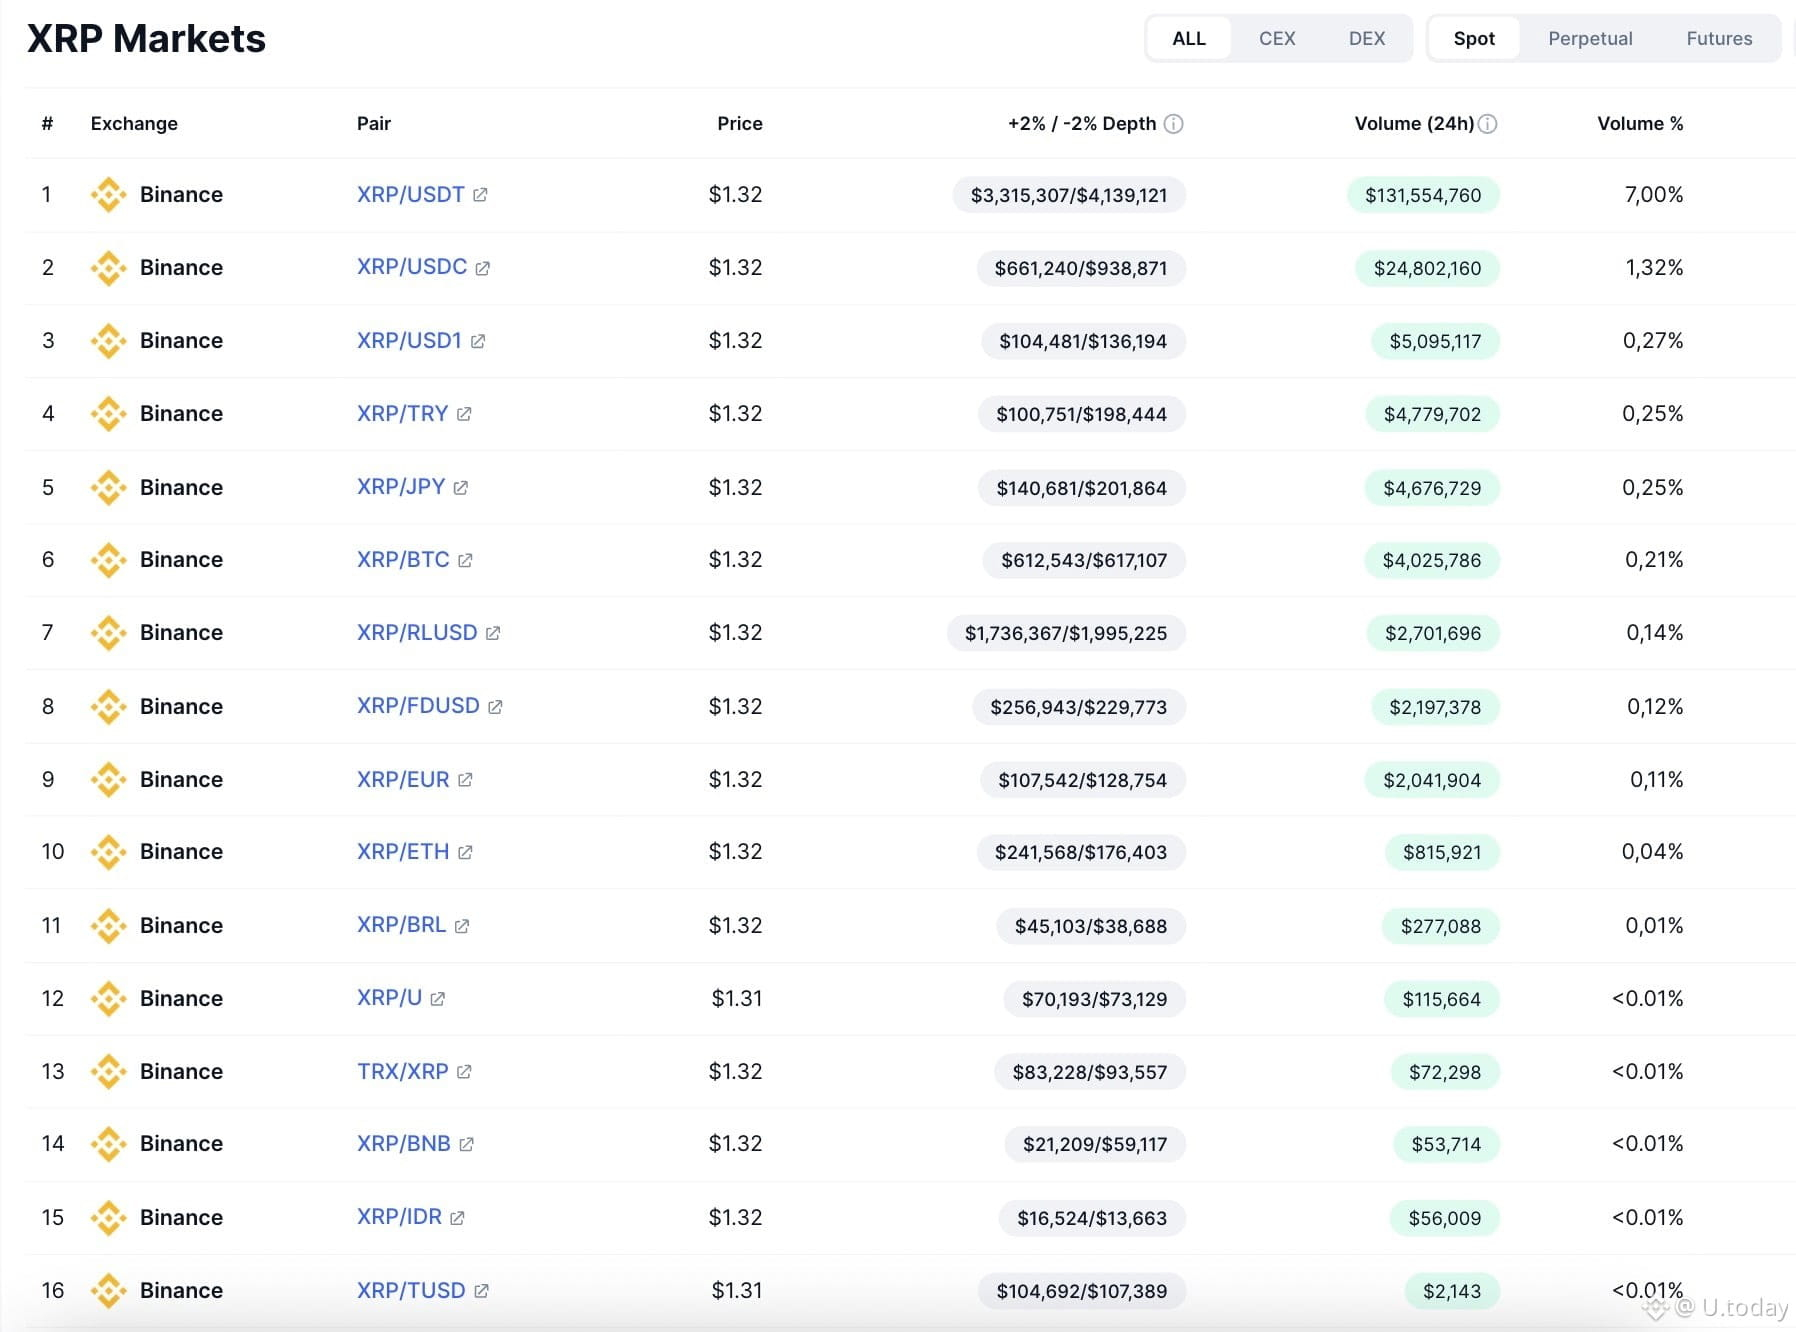Open the XRP/USDC pair link
Viewport: 1796px width, 1332px height.
412,268
